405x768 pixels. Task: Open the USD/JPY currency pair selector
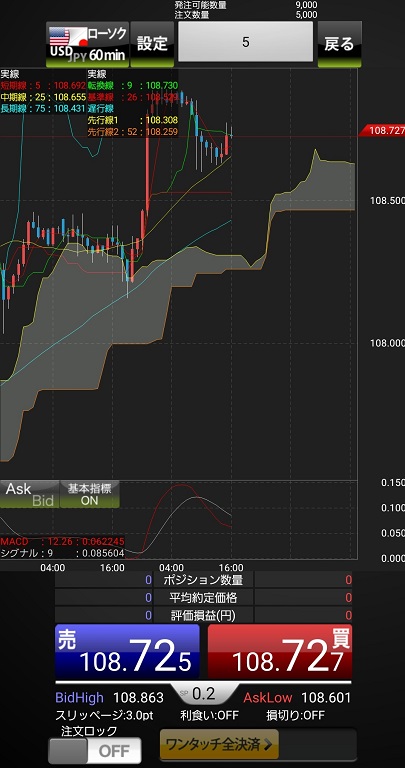[x=66, y=44]
